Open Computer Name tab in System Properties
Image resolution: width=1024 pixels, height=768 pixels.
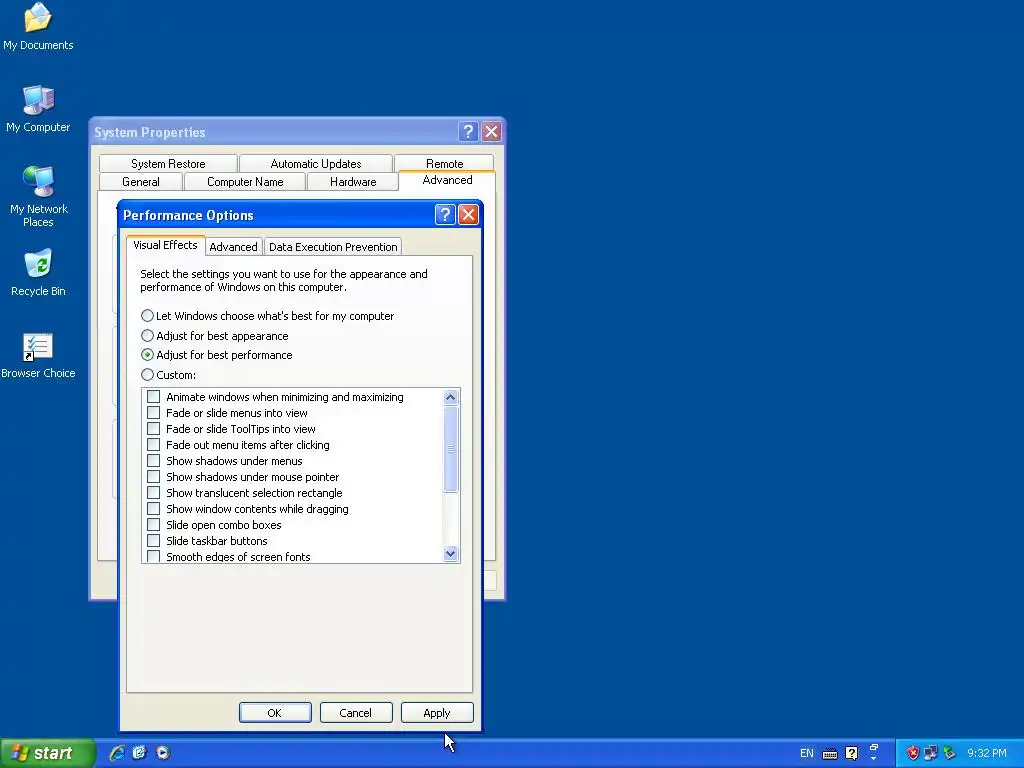tap(245, 182)
